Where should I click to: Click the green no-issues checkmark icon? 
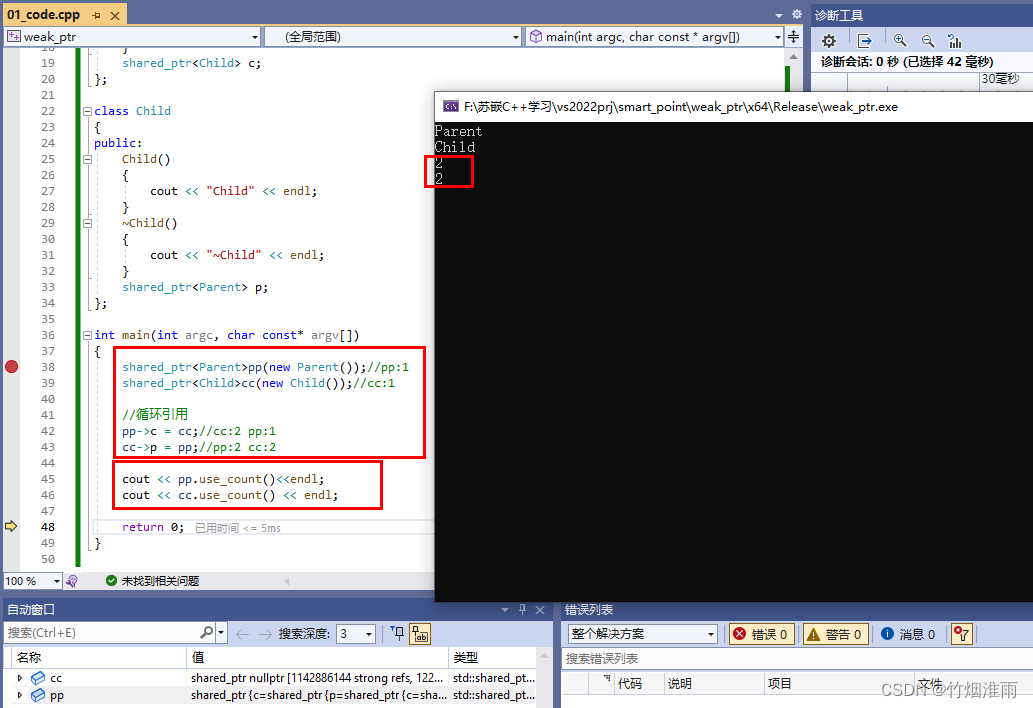pos(111,580)
